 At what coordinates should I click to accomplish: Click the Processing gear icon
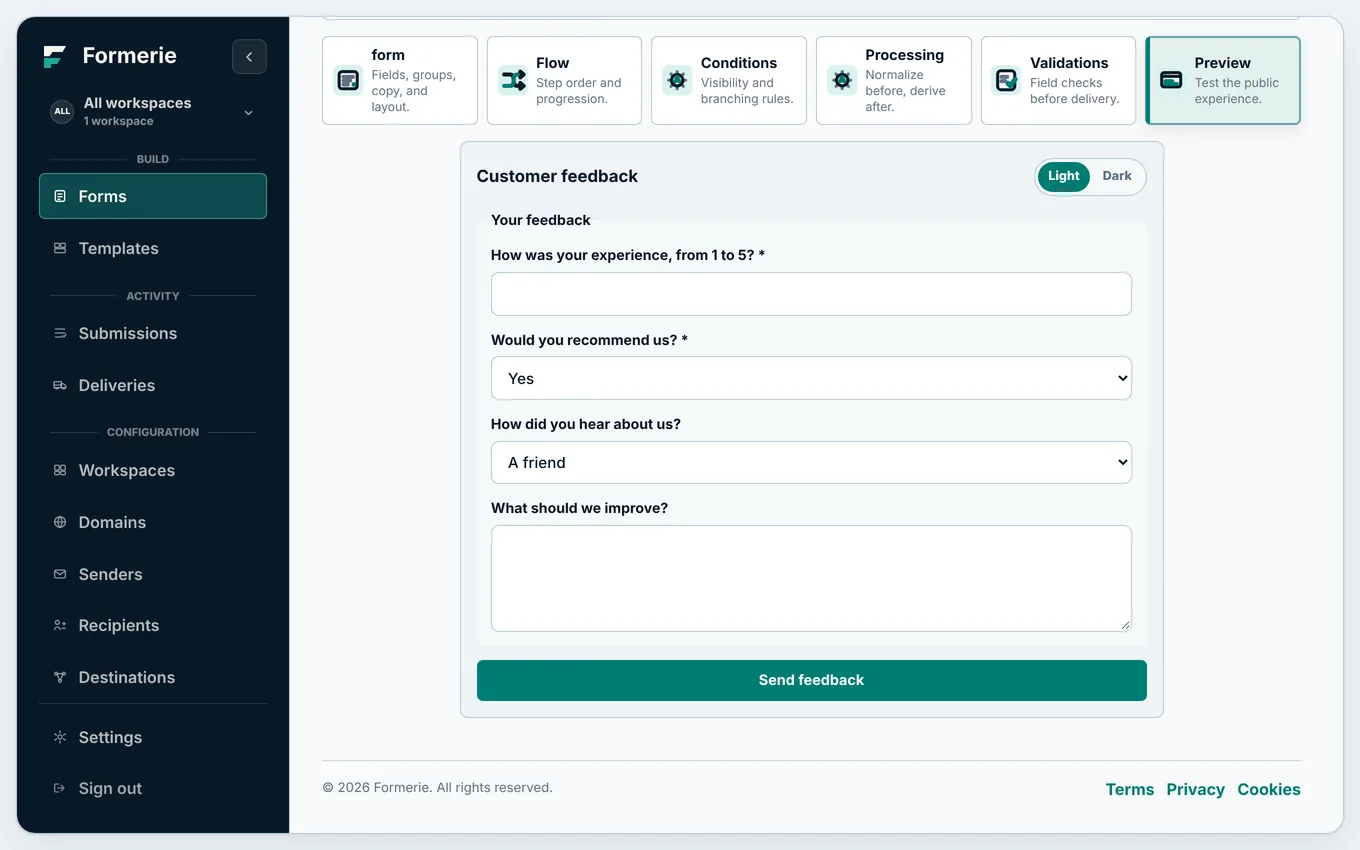(x=842, y=80)
